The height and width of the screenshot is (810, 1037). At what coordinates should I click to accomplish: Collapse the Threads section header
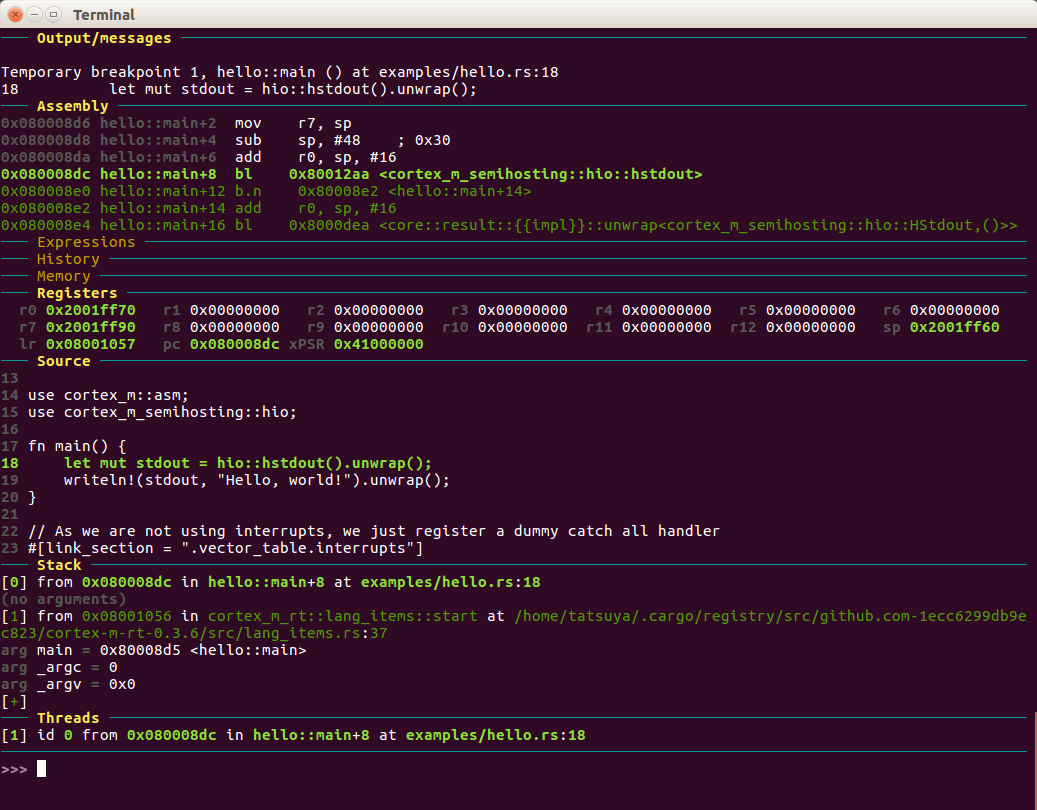67,718
